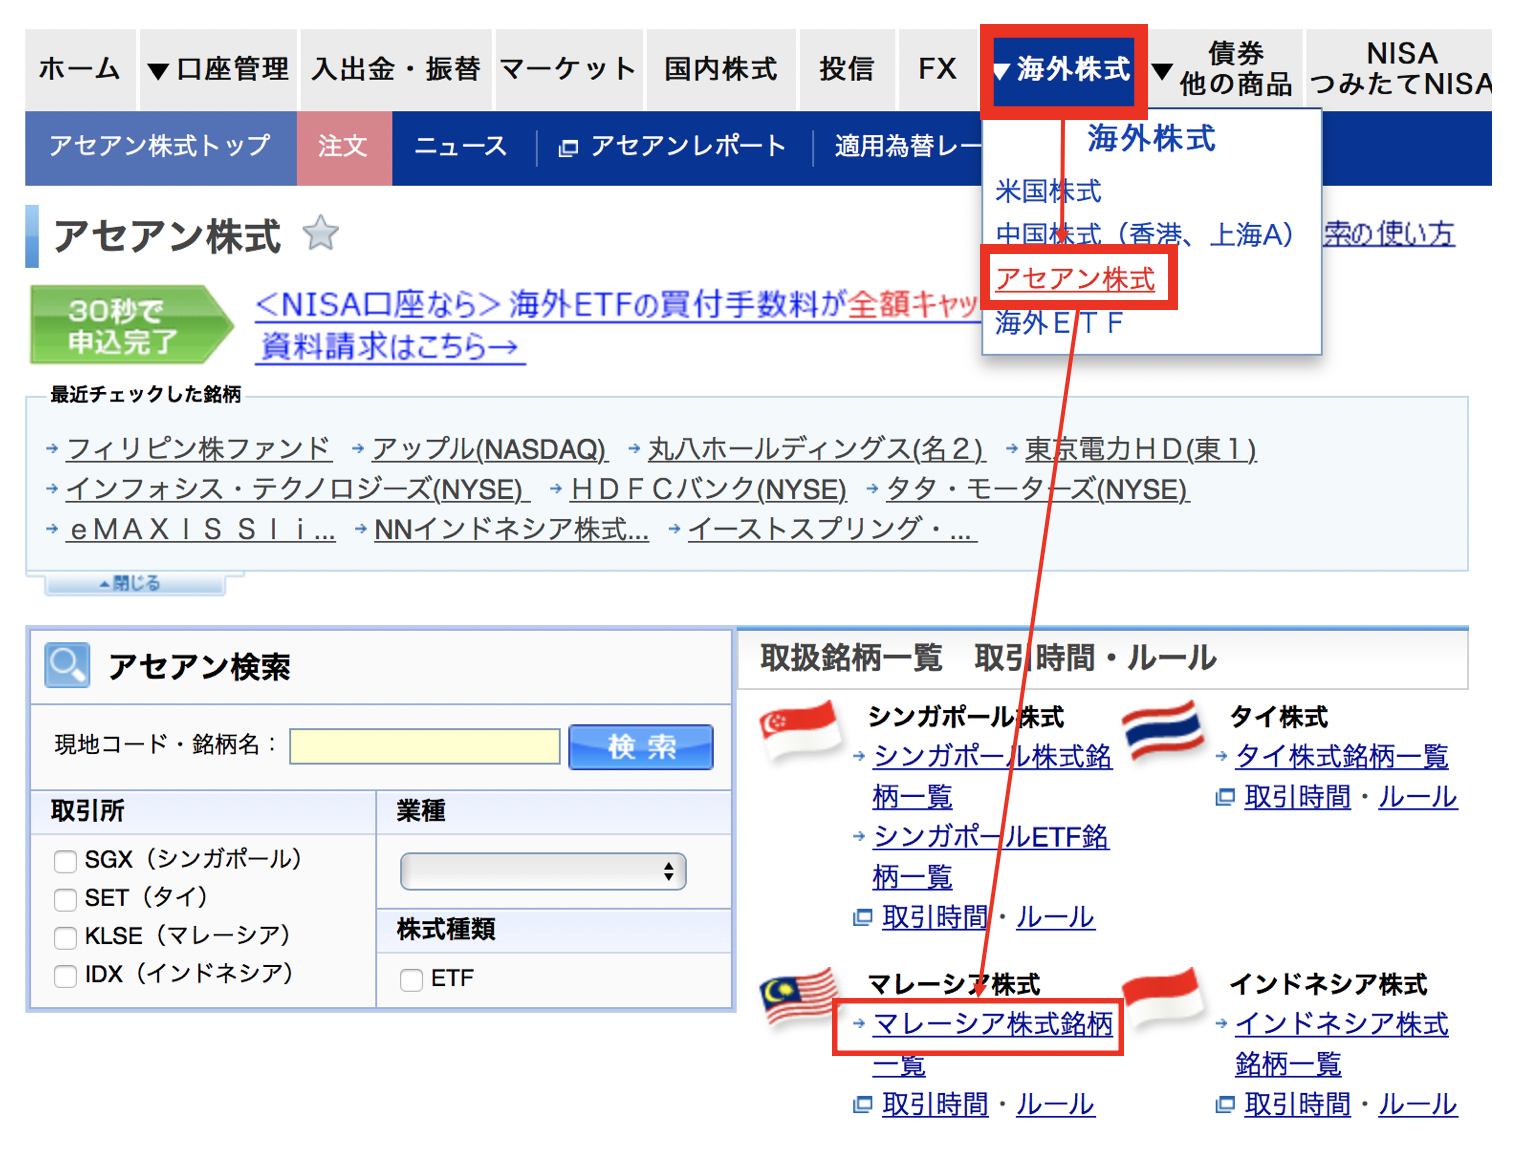Expand the 口座管理 menu
This screenshot has width=1532, height=1166.
(218, 69)
